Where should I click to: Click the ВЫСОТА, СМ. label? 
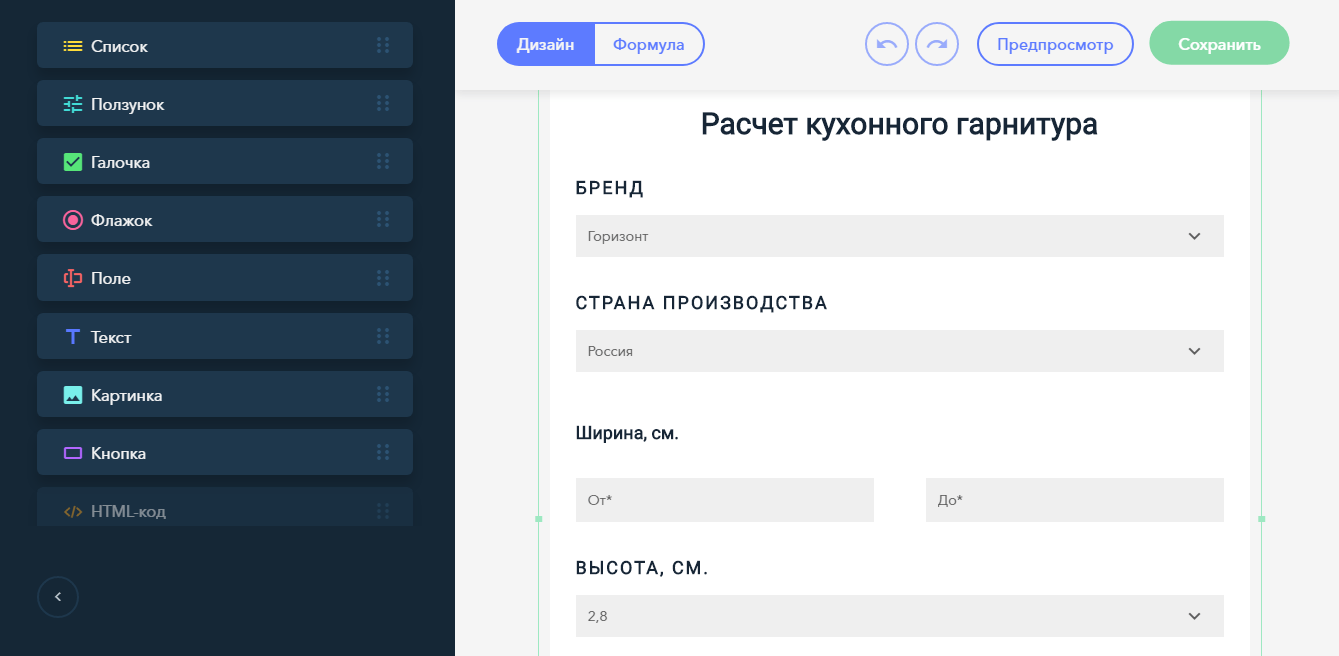(x=642, y=569)
